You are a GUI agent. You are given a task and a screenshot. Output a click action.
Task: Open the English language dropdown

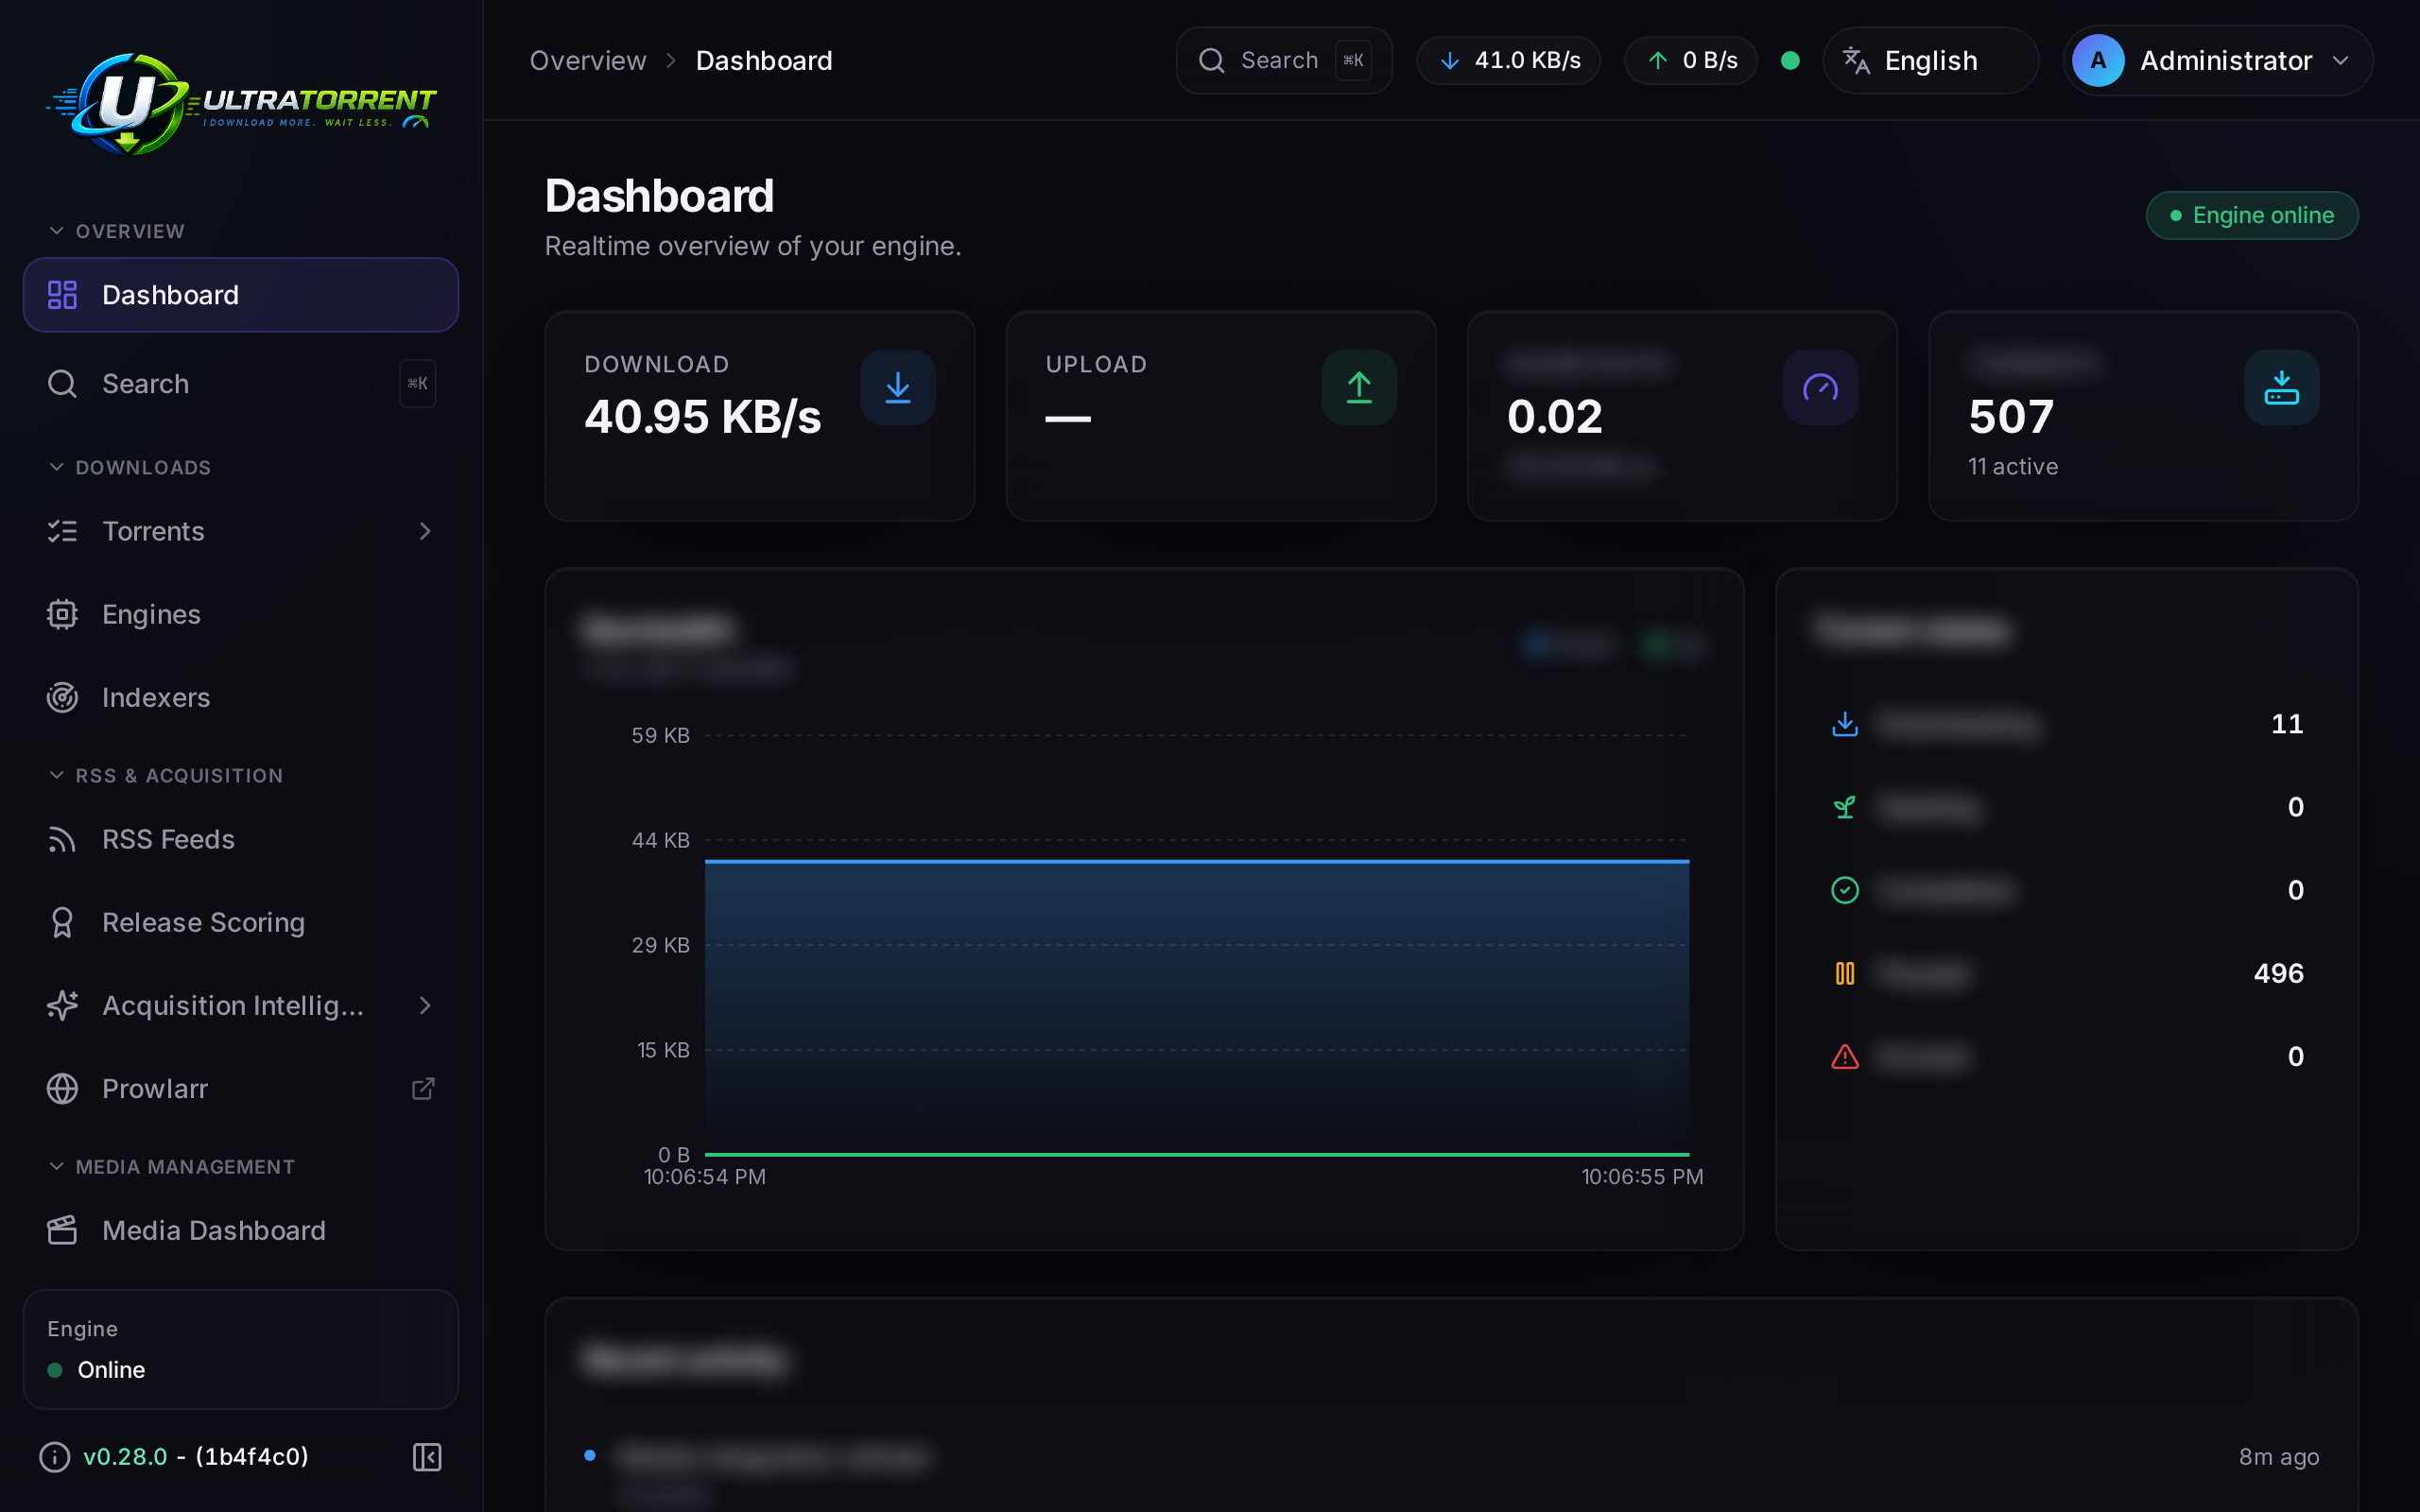click(x=1930, y=61)
